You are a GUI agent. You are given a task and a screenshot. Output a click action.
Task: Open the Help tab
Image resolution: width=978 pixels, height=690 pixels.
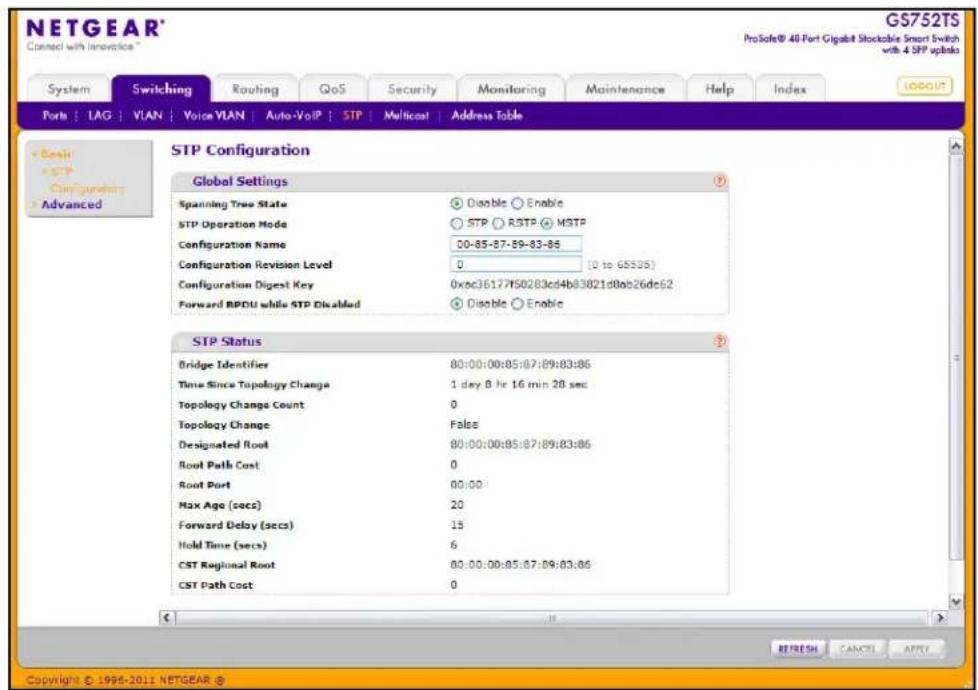[719, 89]
